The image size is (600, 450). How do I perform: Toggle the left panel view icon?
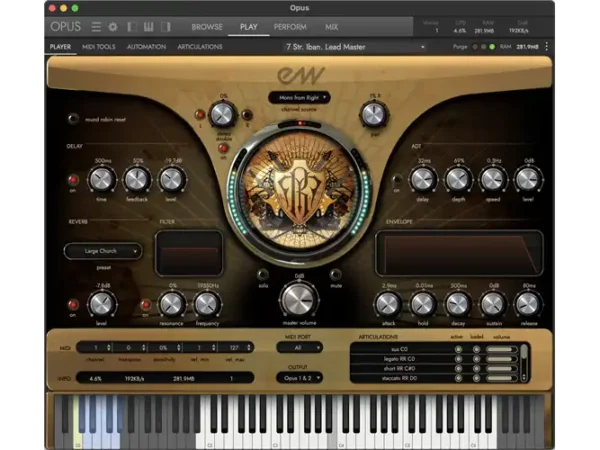click(132, 27)
